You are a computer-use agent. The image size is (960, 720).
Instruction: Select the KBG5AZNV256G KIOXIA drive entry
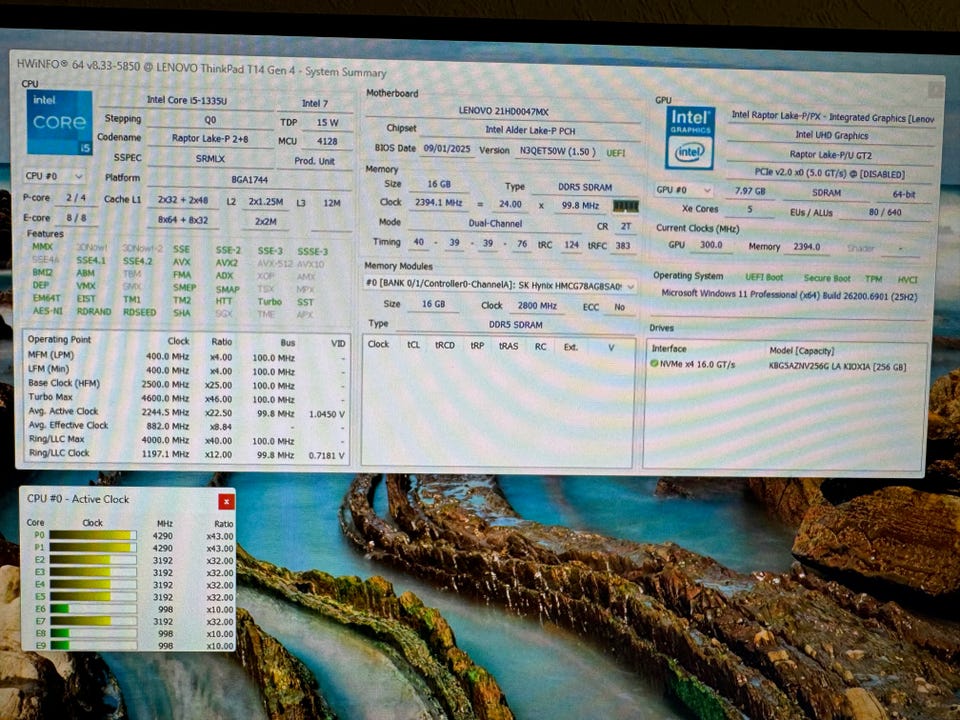click(x=837, y=365)
